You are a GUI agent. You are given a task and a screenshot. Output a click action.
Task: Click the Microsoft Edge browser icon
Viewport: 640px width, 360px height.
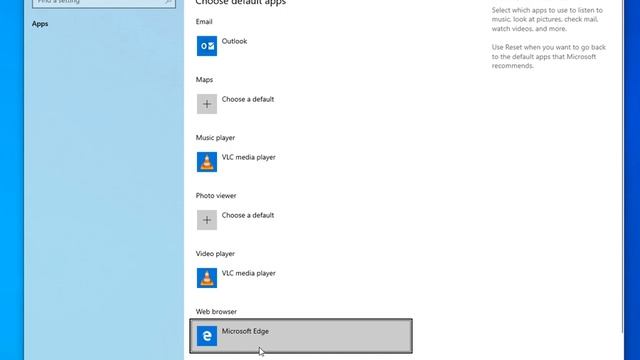click(x=207, y=336)
